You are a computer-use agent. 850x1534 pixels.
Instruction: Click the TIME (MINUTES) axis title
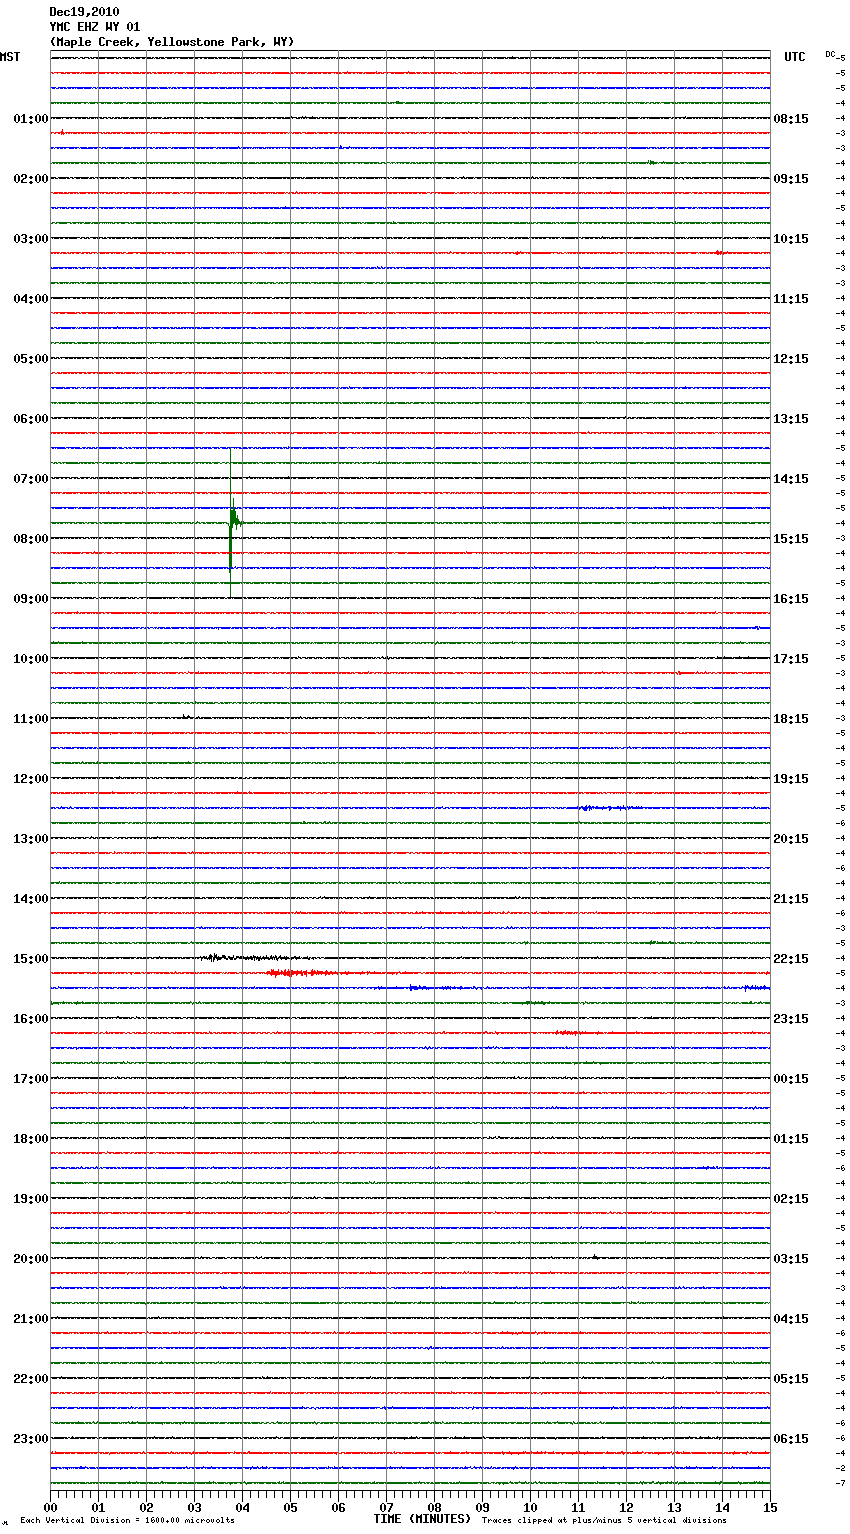pos(422,1519)
